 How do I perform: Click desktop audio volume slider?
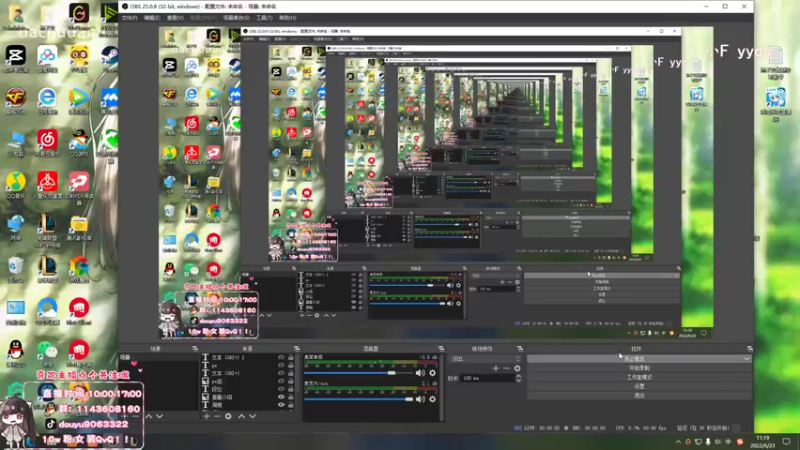click(359, 373)
